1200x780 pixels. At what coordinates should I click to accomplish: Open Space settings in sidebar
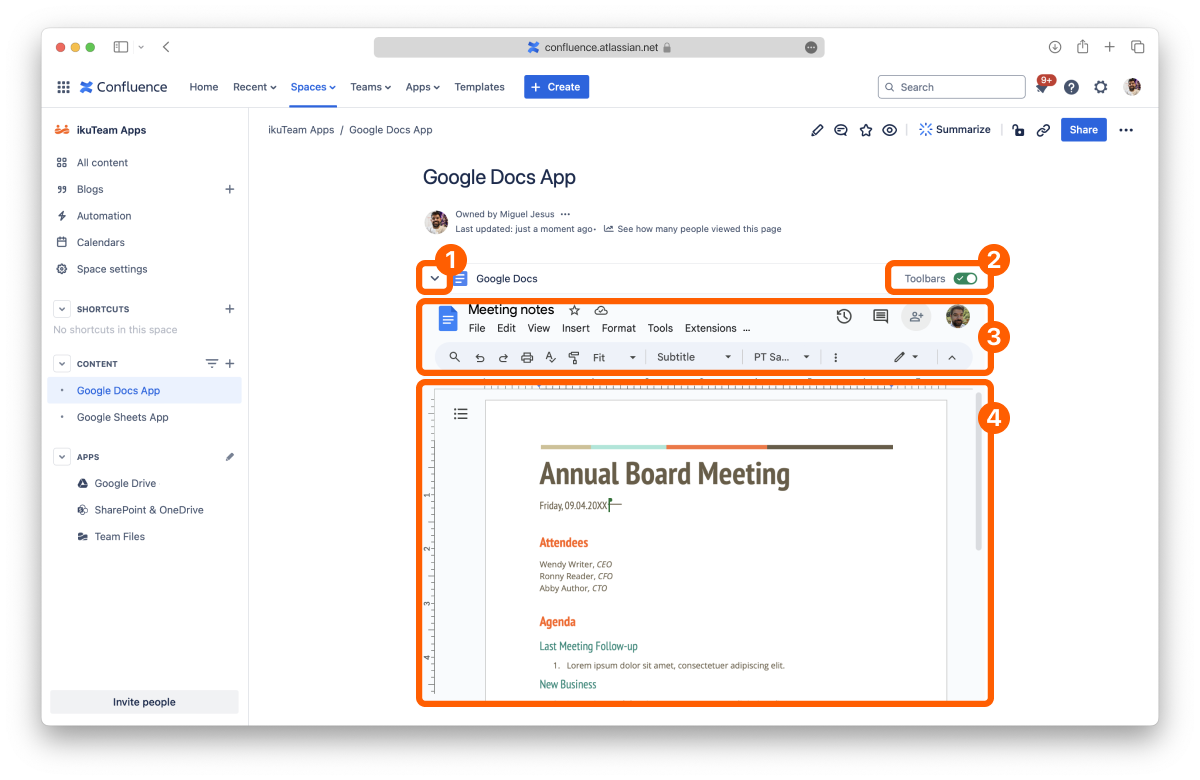pos(111,269)
